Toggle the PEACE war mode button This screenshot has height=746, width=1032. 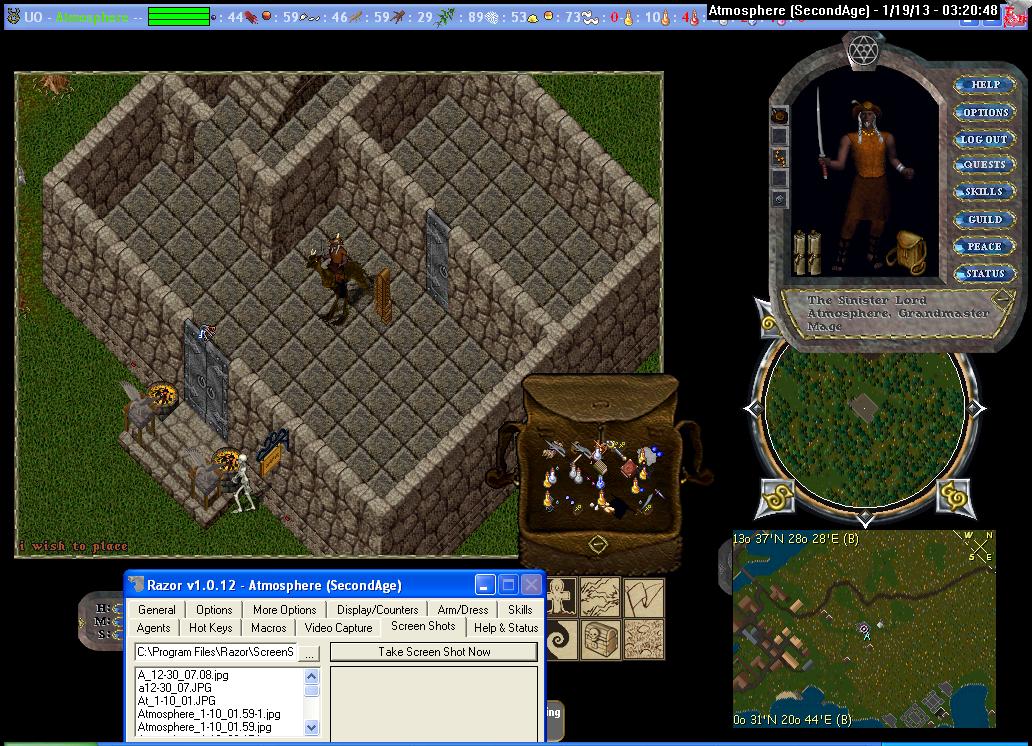[x=984, y=246]
